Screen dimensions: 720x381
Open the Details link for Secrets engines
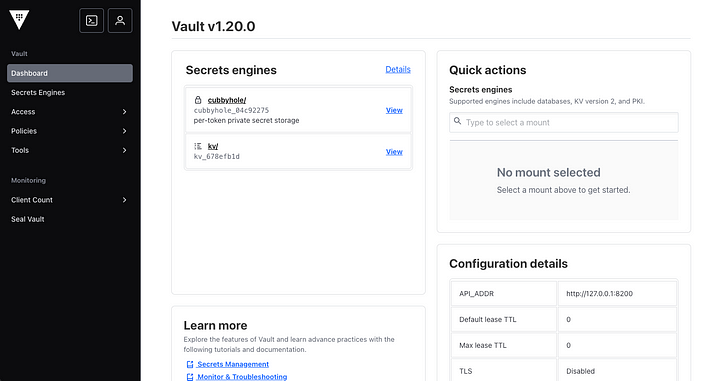pos(398,69)
